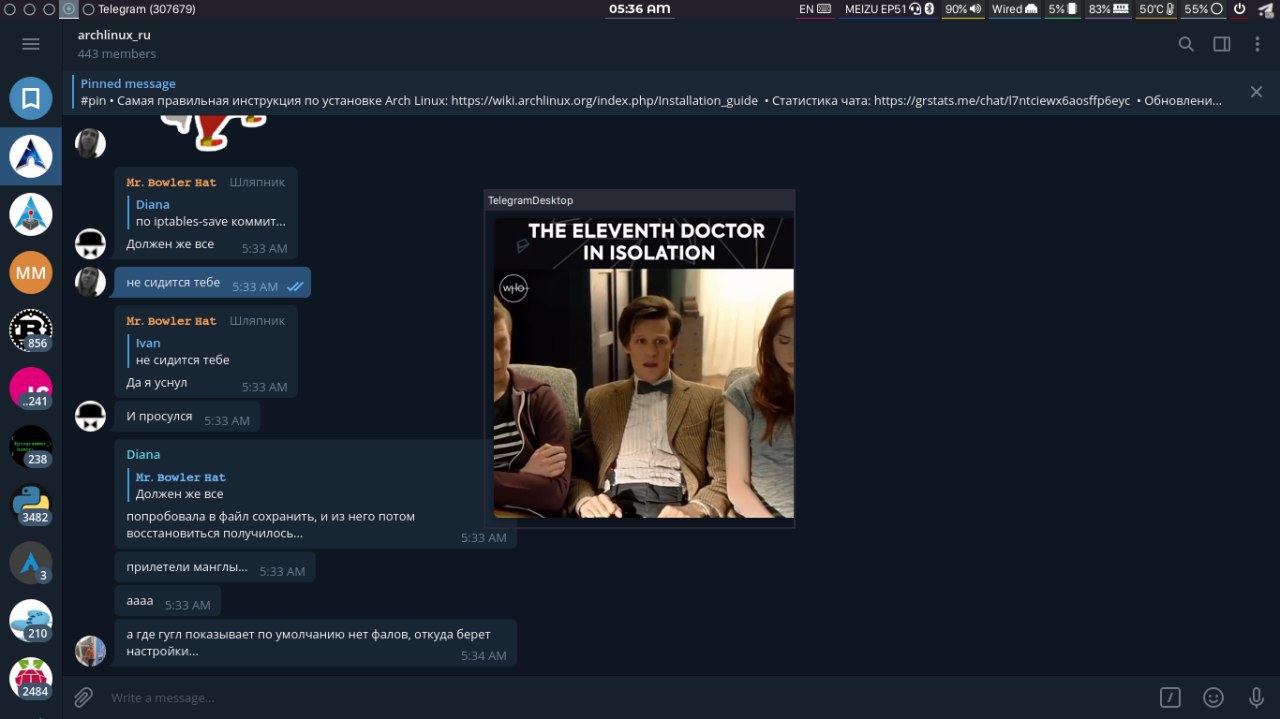Image resolution: width=1280 pixels, height=719 pixels.
Task: Open the archlinux_ru chat header info
Action: [x=117, y=44]
